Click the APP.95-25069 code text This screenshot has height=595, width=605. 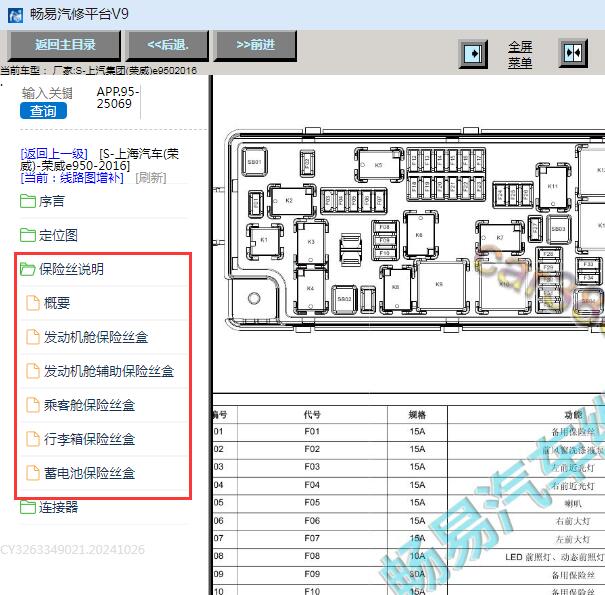(x=117, y=98)
